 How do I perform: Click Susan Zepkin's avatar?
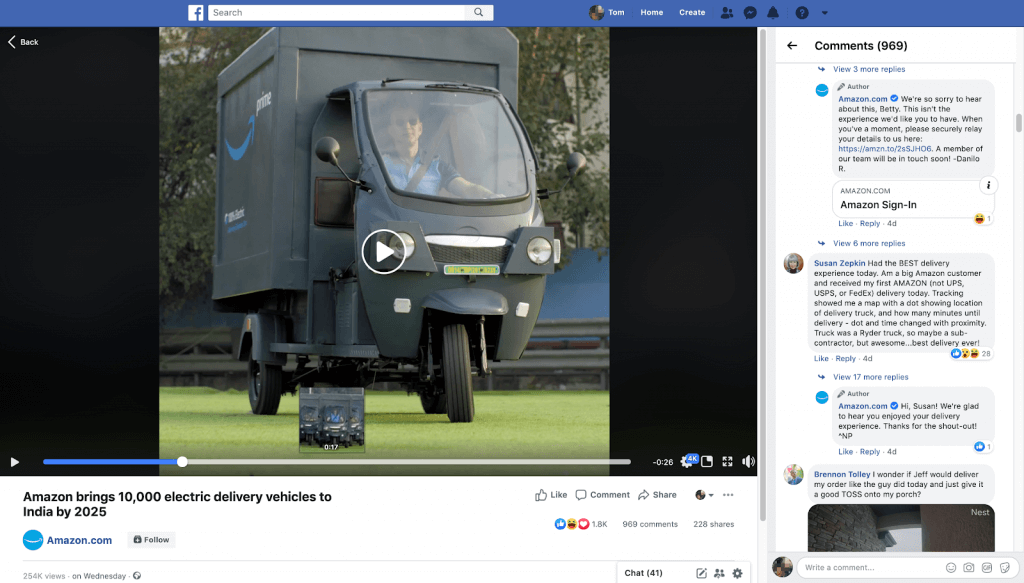click(x=793, y=263)
